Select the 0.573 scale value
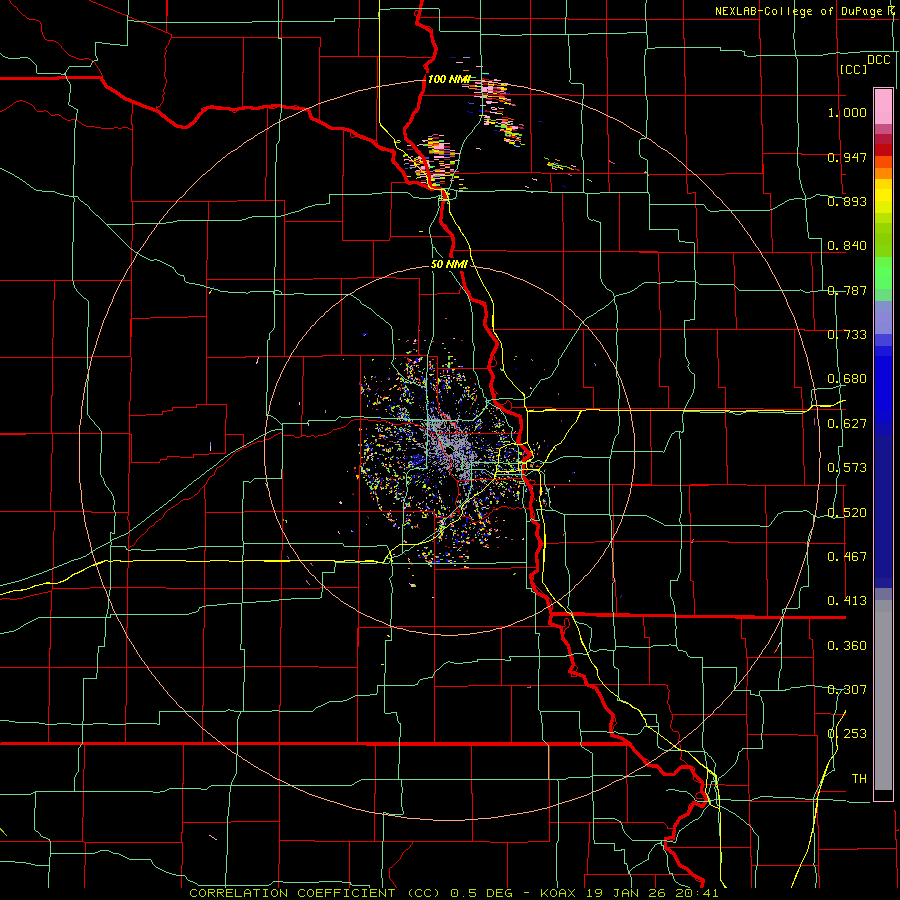The height and width of the screenshot is (900, 900). tap(847, 468)
